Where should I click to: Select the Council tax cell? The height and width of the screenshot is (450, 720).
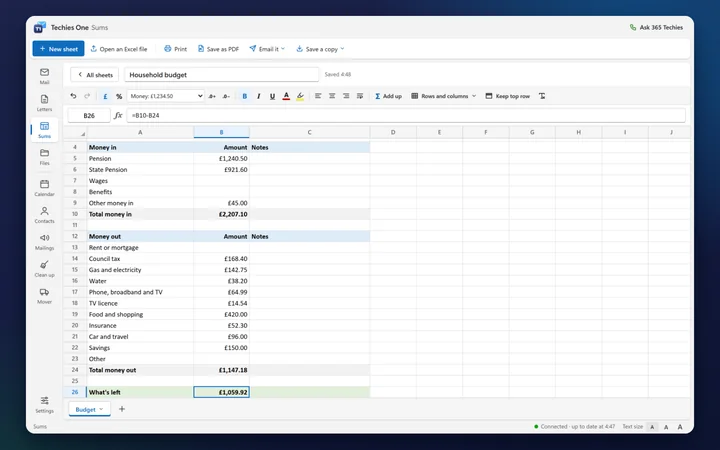point(140,259)
